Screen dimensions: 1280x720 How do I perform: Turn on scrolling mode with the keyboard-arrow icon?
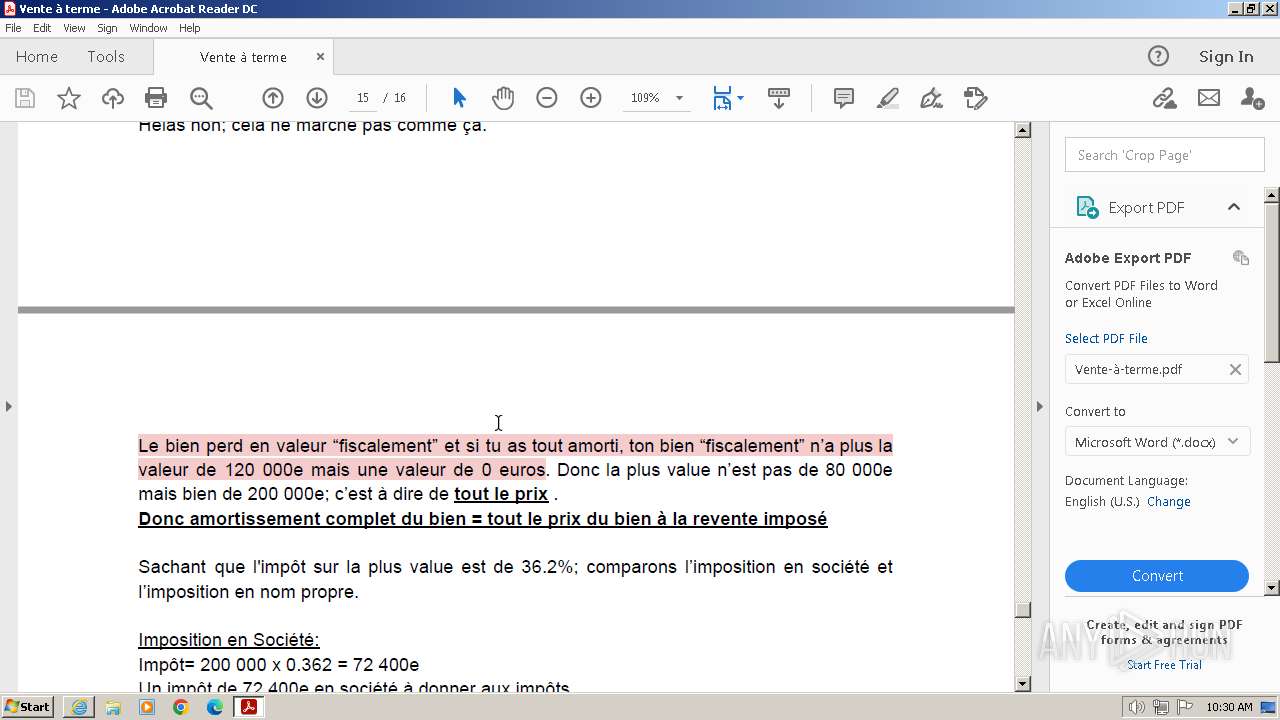pyautogui.click(x=779, y=98)
